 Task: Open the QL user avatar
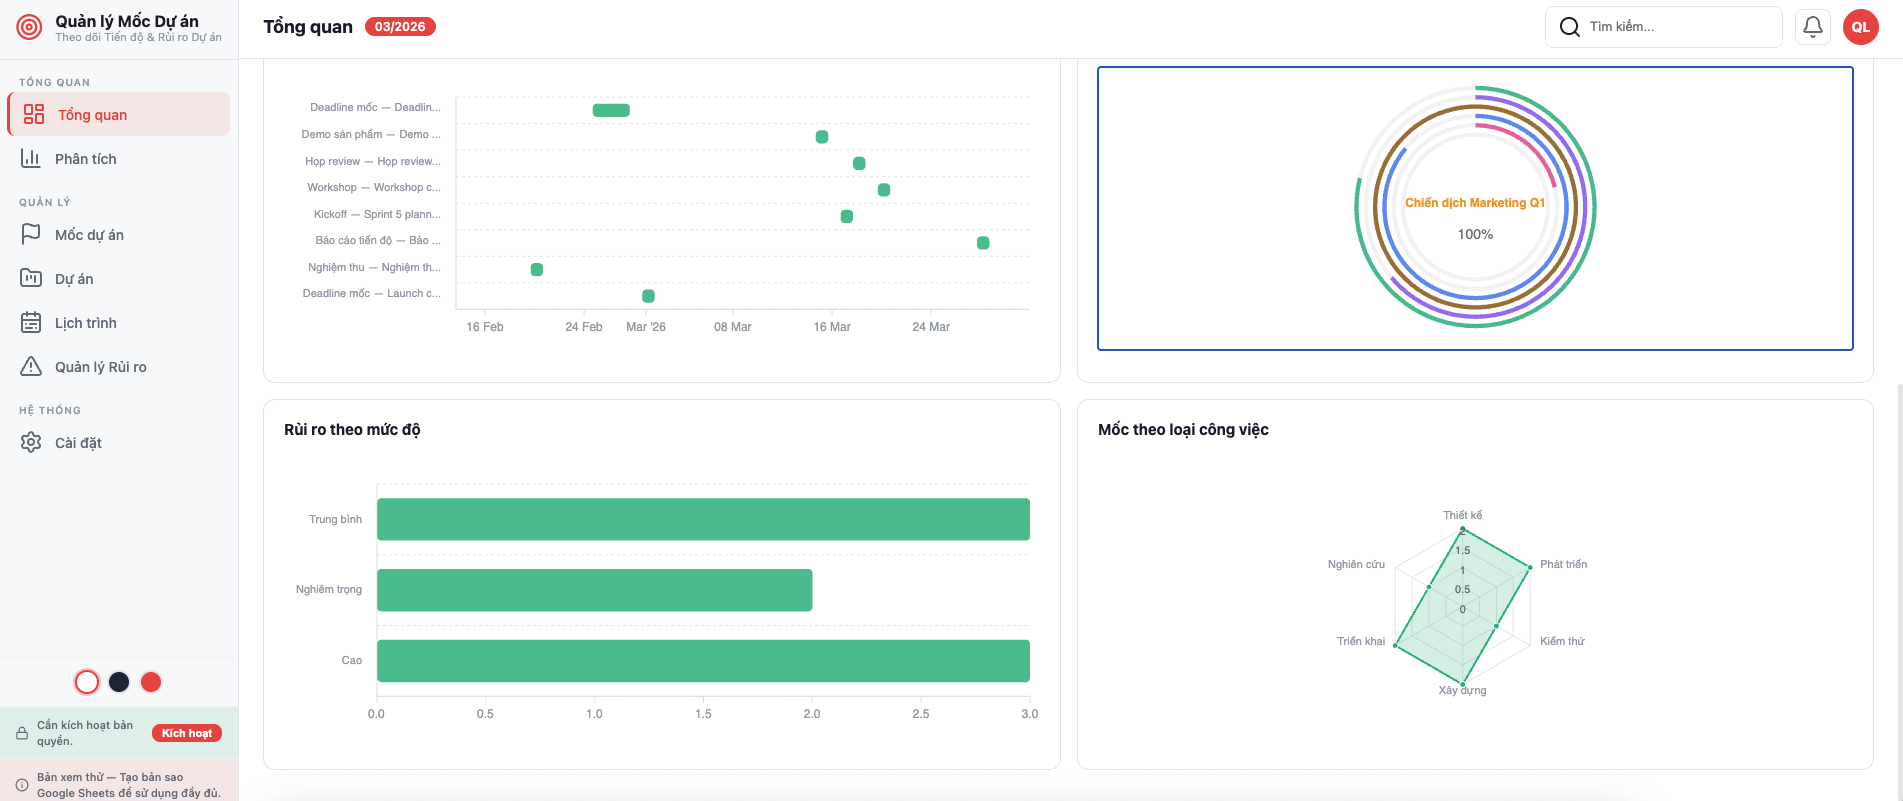tap(1860, 27)
